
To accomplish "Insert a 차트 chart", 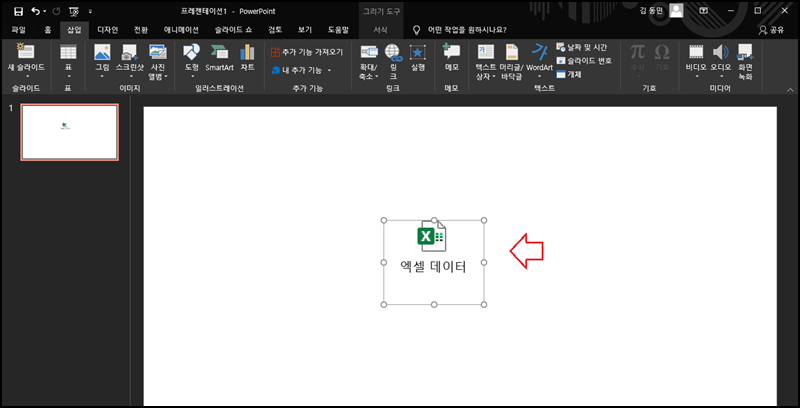I will point(247,58).
